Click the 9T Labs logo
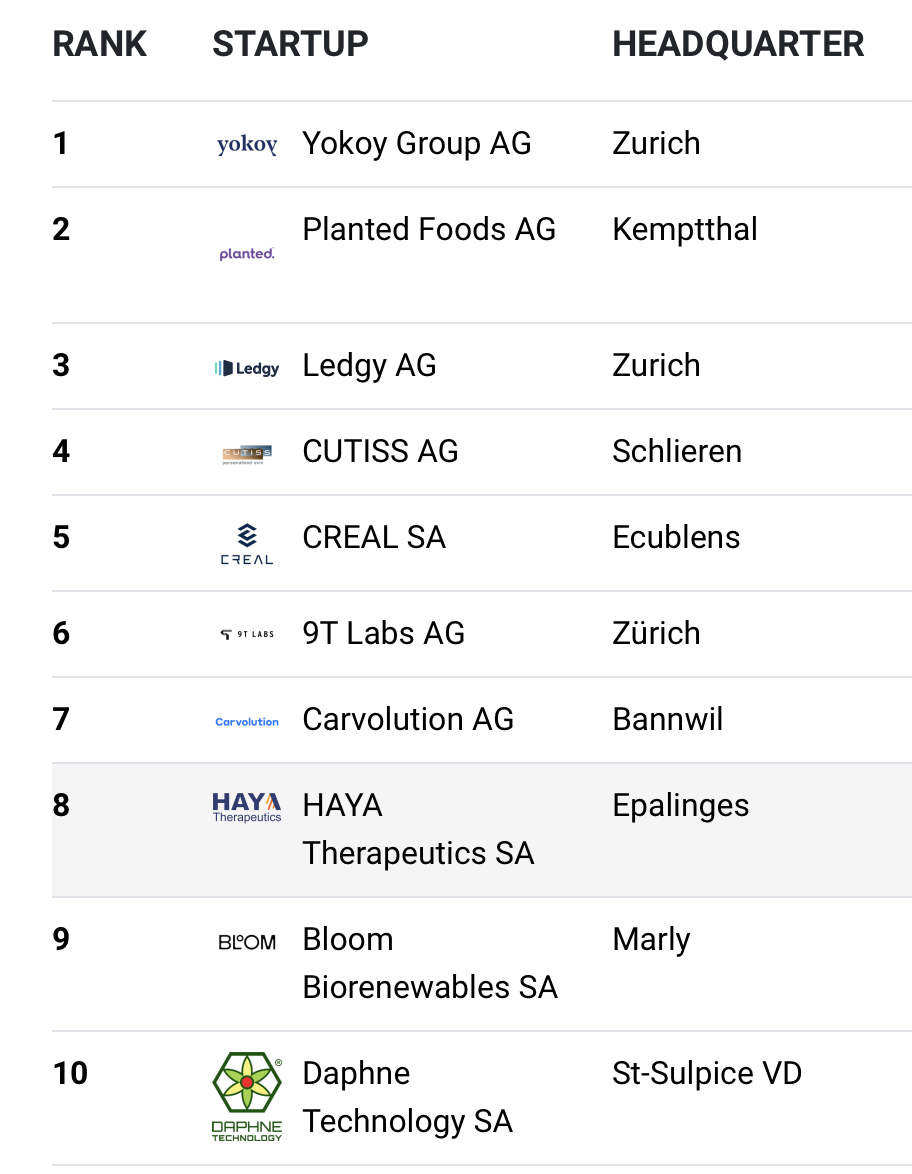 pyautogui.click(x=247, y=634)
